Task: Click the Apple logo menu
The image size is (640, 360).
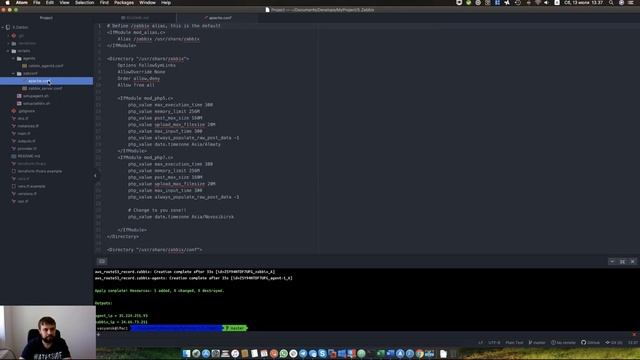Action: [x=7, y=2]
